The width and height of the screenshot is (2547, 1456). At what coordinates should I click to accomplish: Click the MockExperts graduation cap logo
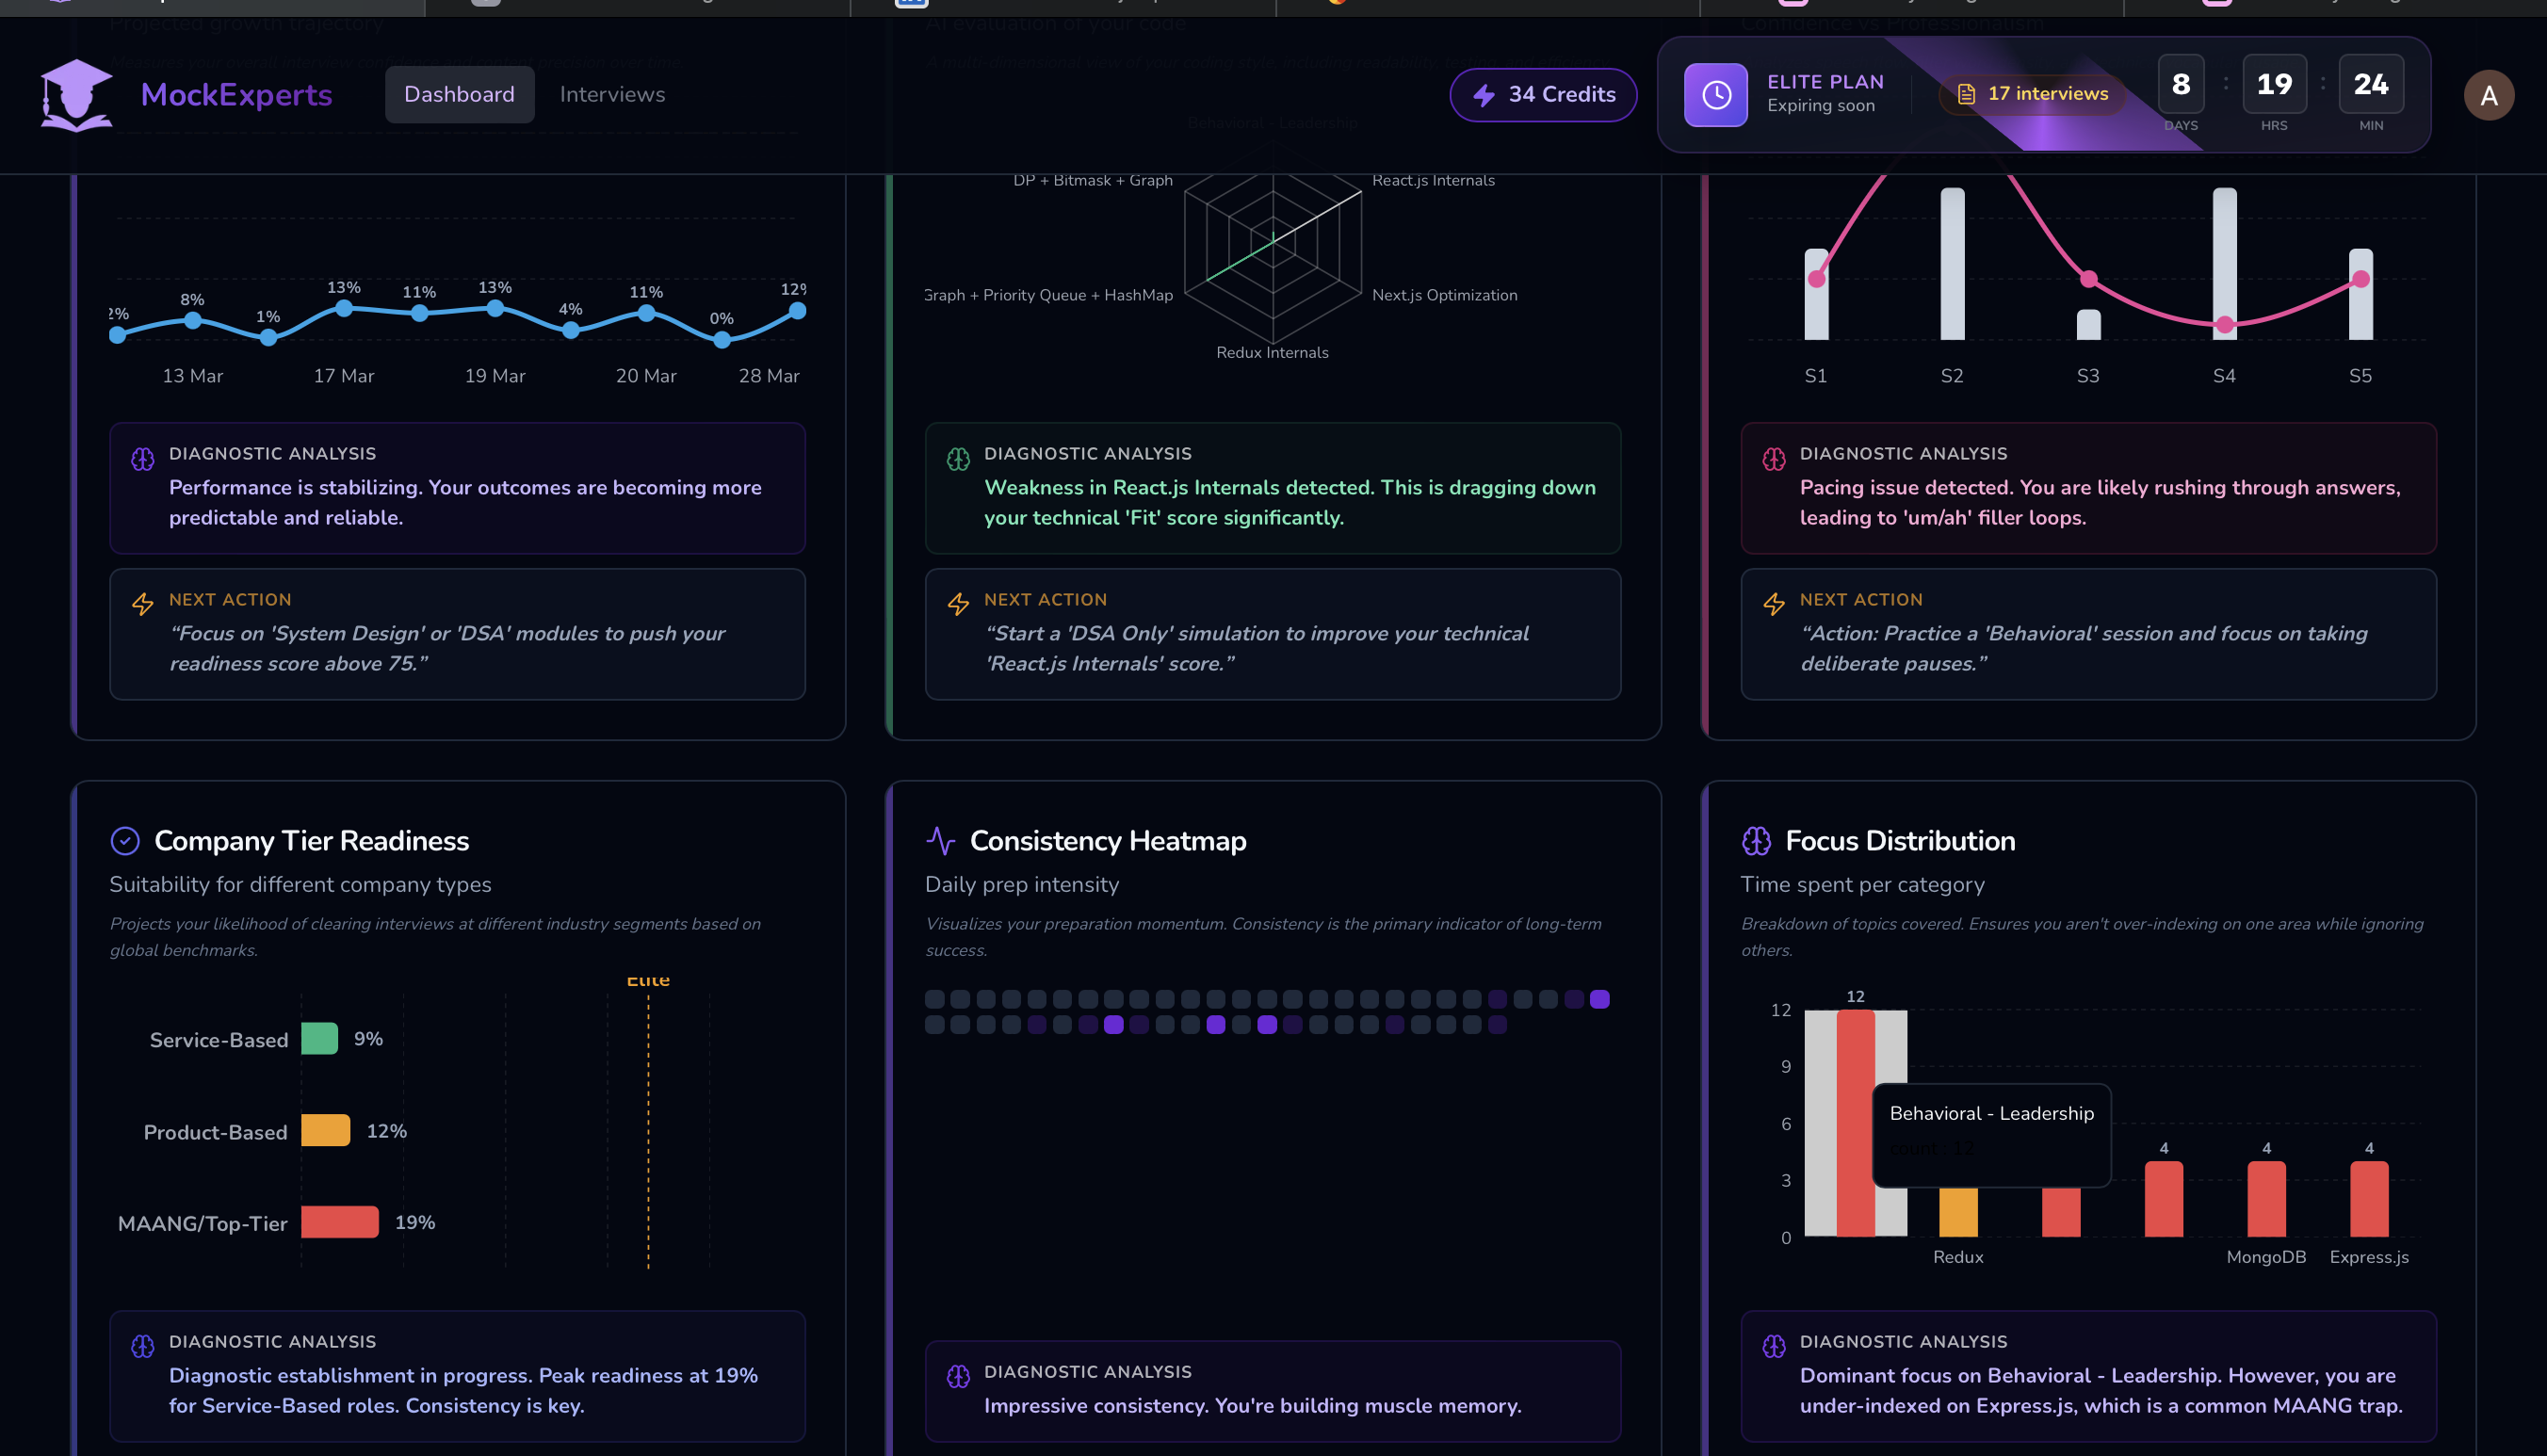click(x=75, y=94)
